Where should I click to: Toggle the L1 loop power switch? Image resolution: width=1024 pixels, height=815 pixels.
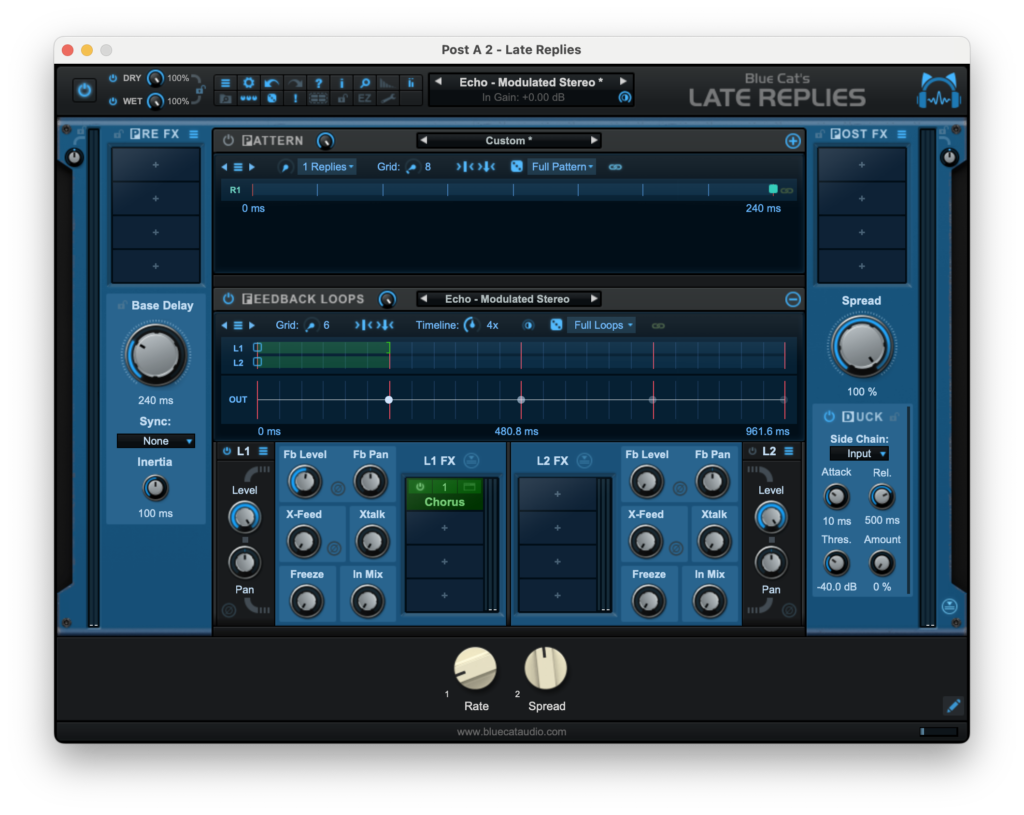pos(227,451)
